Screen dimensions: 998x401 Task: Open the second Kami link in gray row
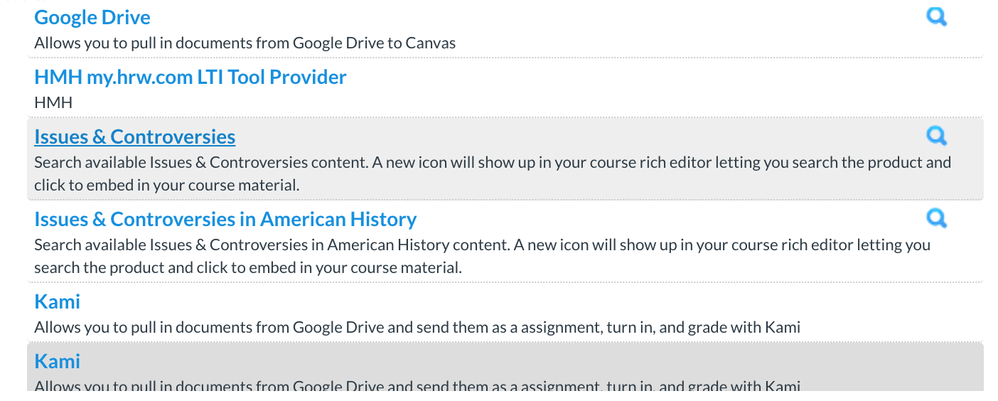click(57, 361)
